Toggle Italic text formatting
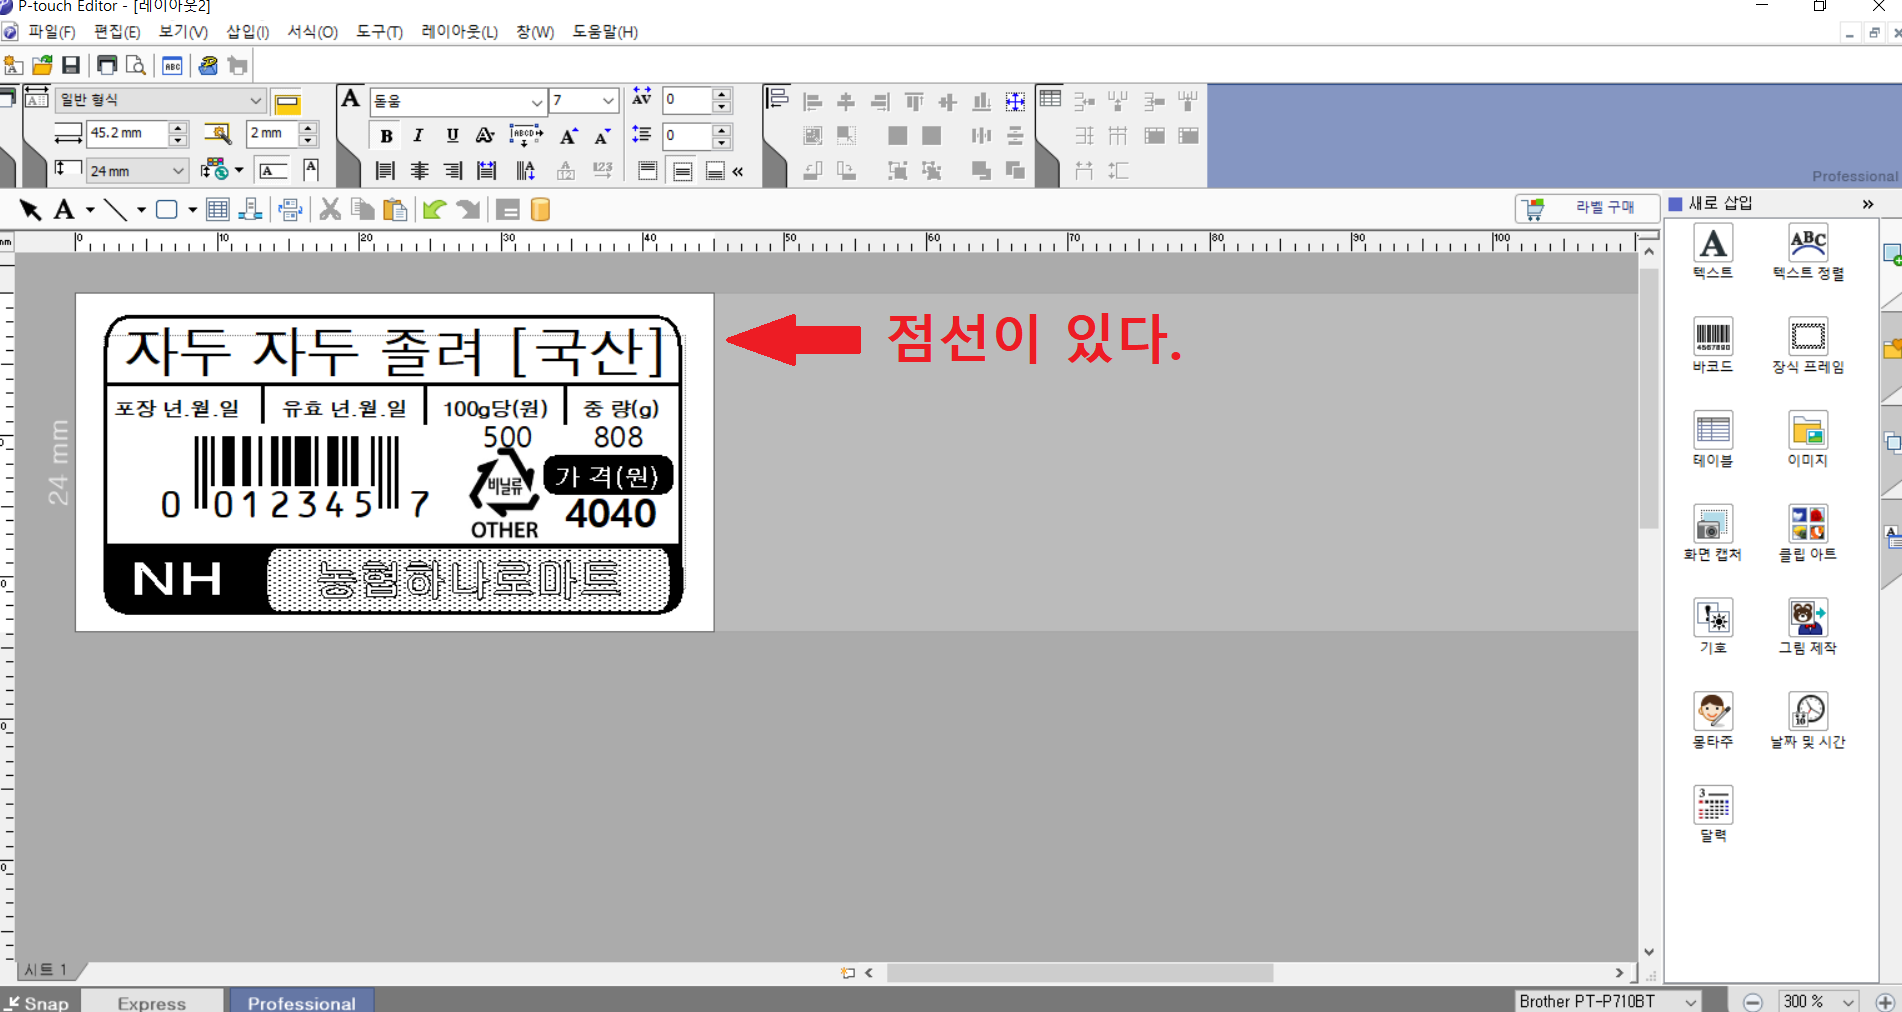The height and width of the screenshot is (1012, 1902). click(x=418, y=135)
